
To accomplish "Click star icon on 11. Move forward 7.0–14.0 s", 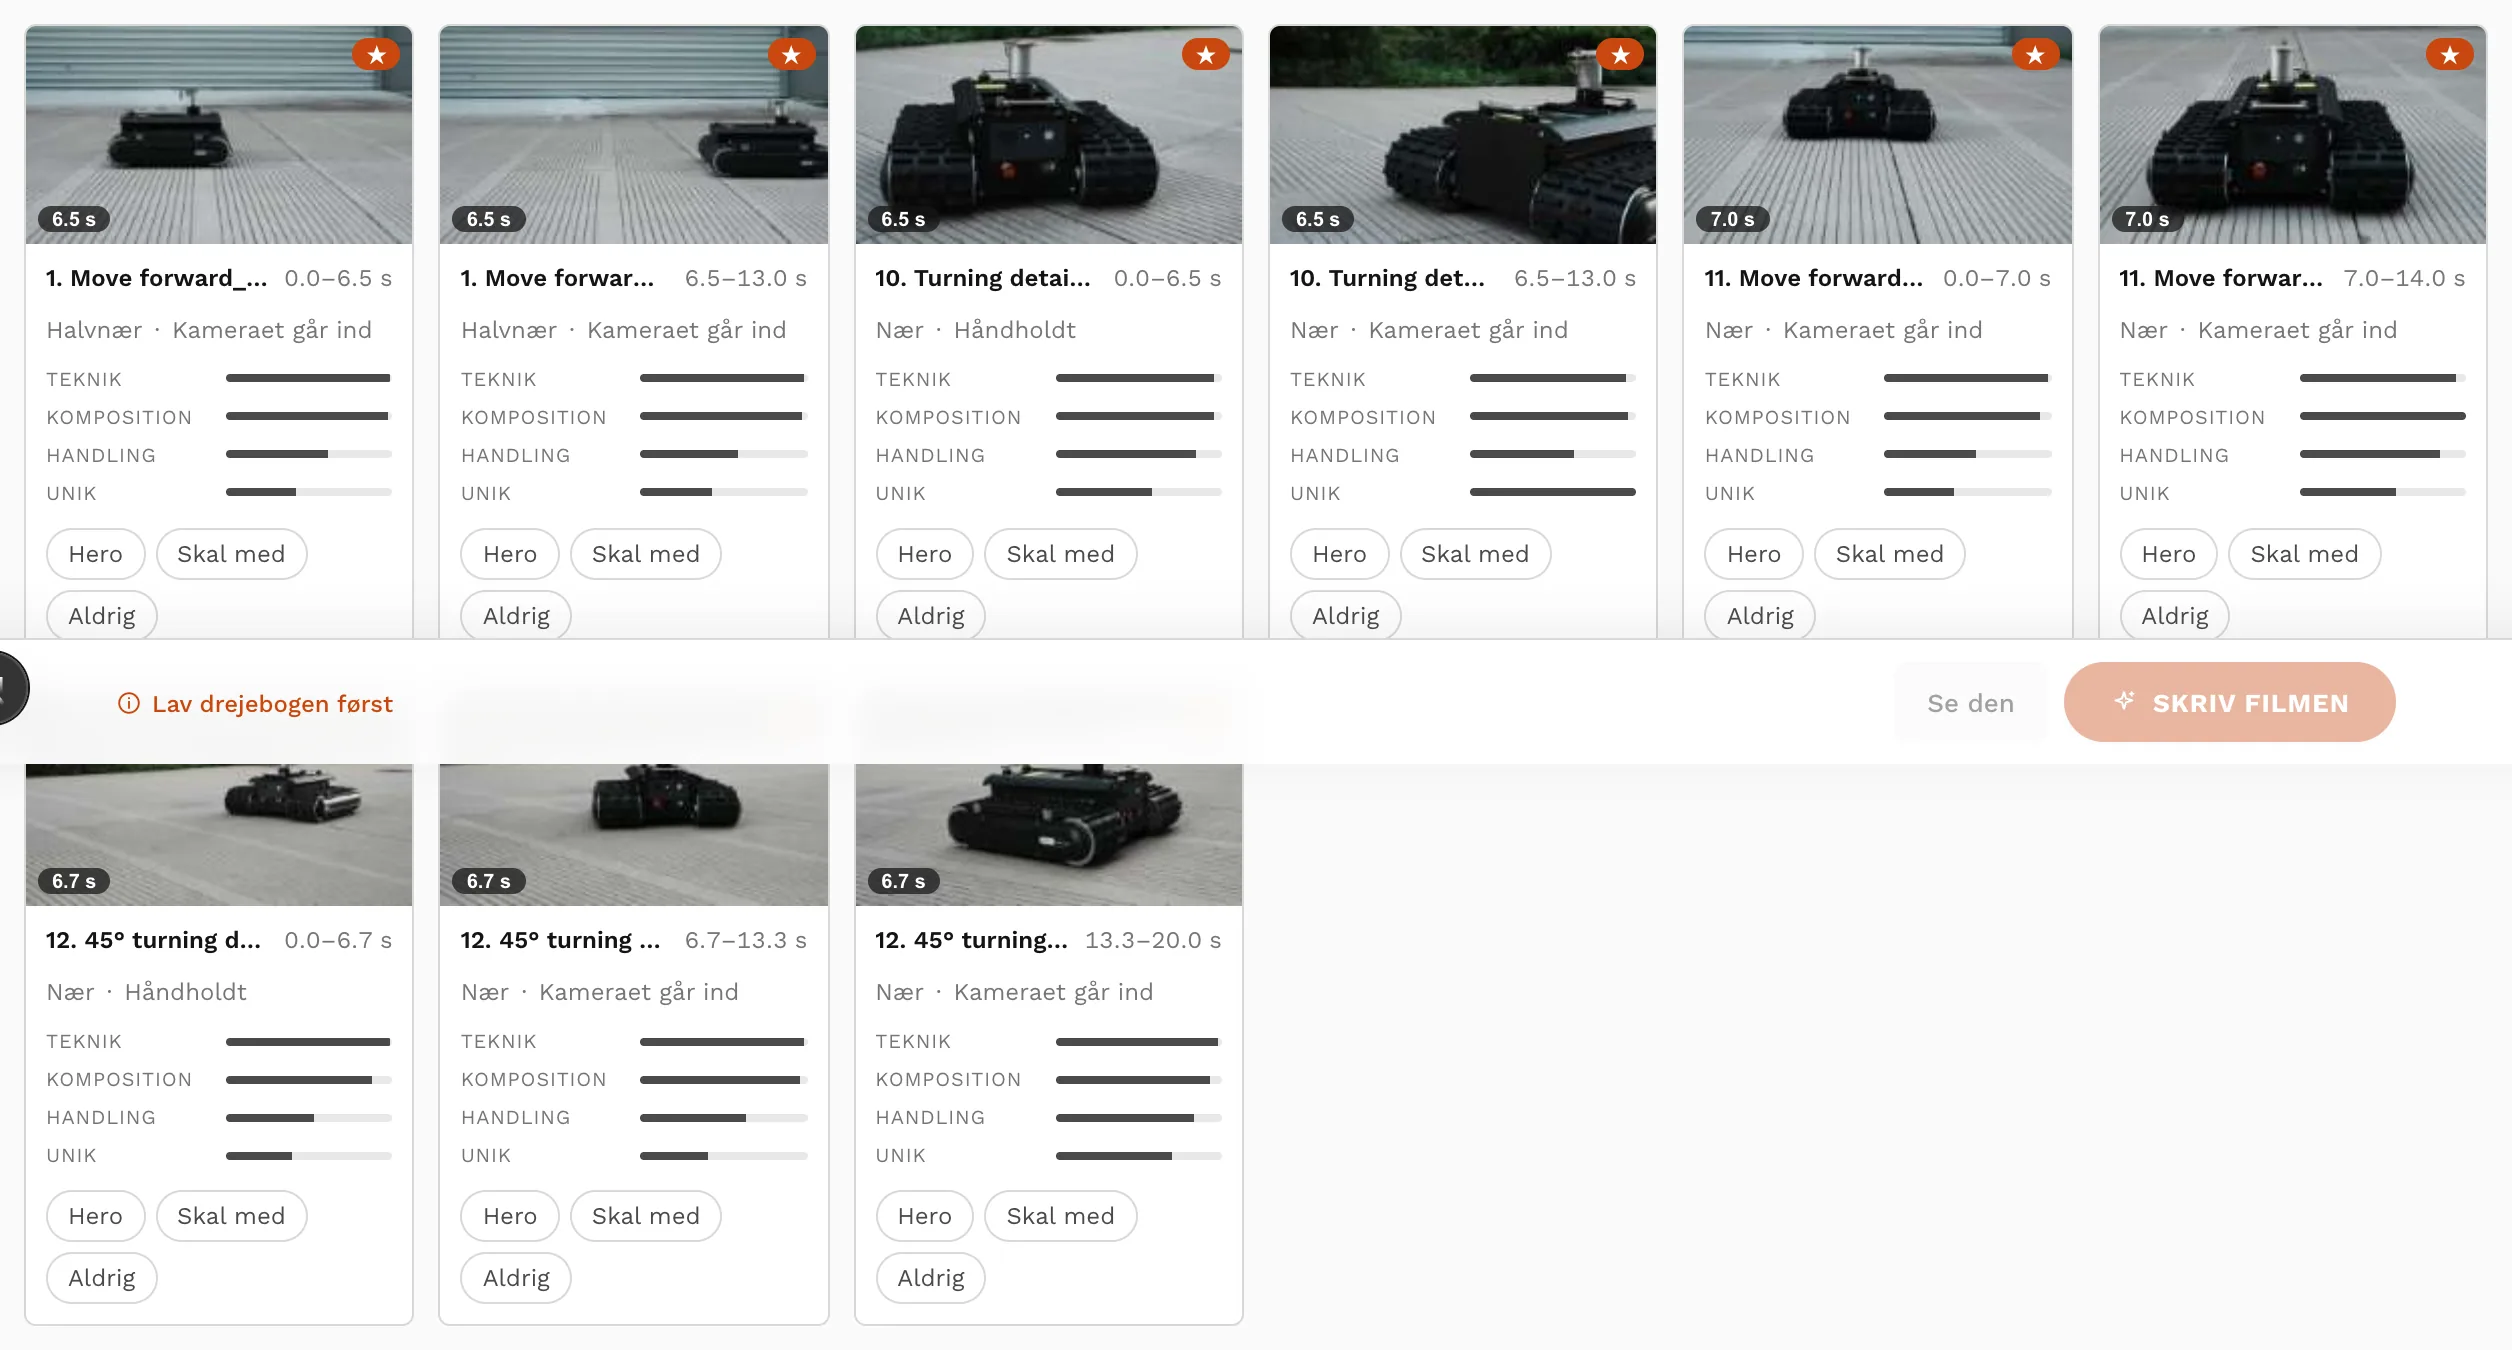I will click(x=2450, y=55).
